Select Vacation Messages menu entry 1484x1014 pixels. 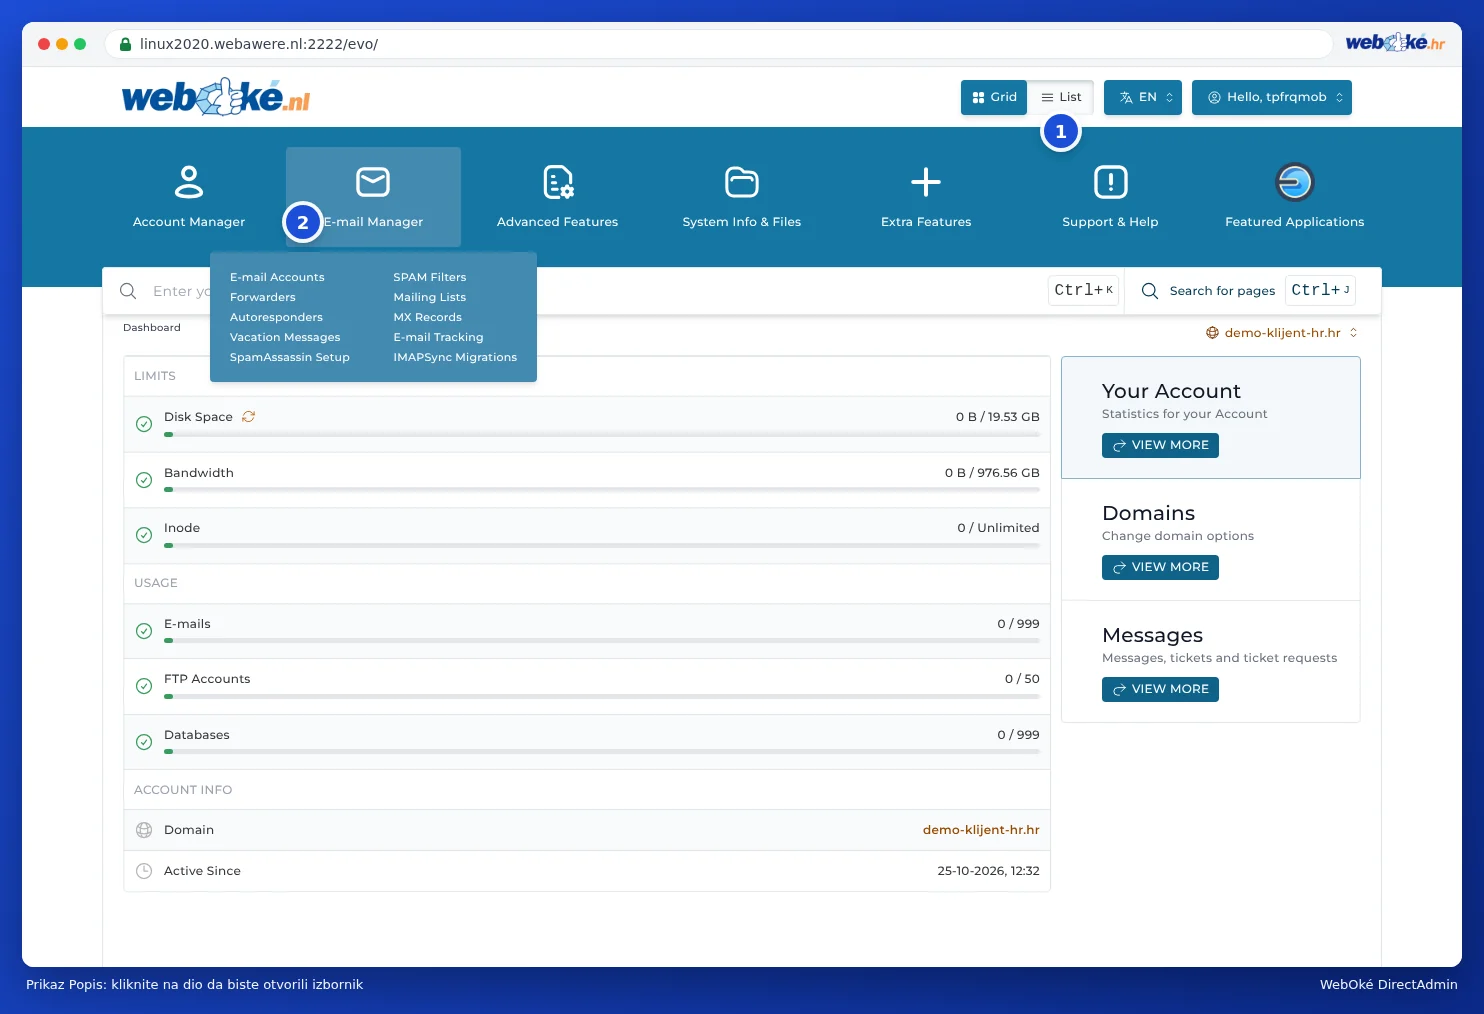pyautogui.click(x=285, y=337)
